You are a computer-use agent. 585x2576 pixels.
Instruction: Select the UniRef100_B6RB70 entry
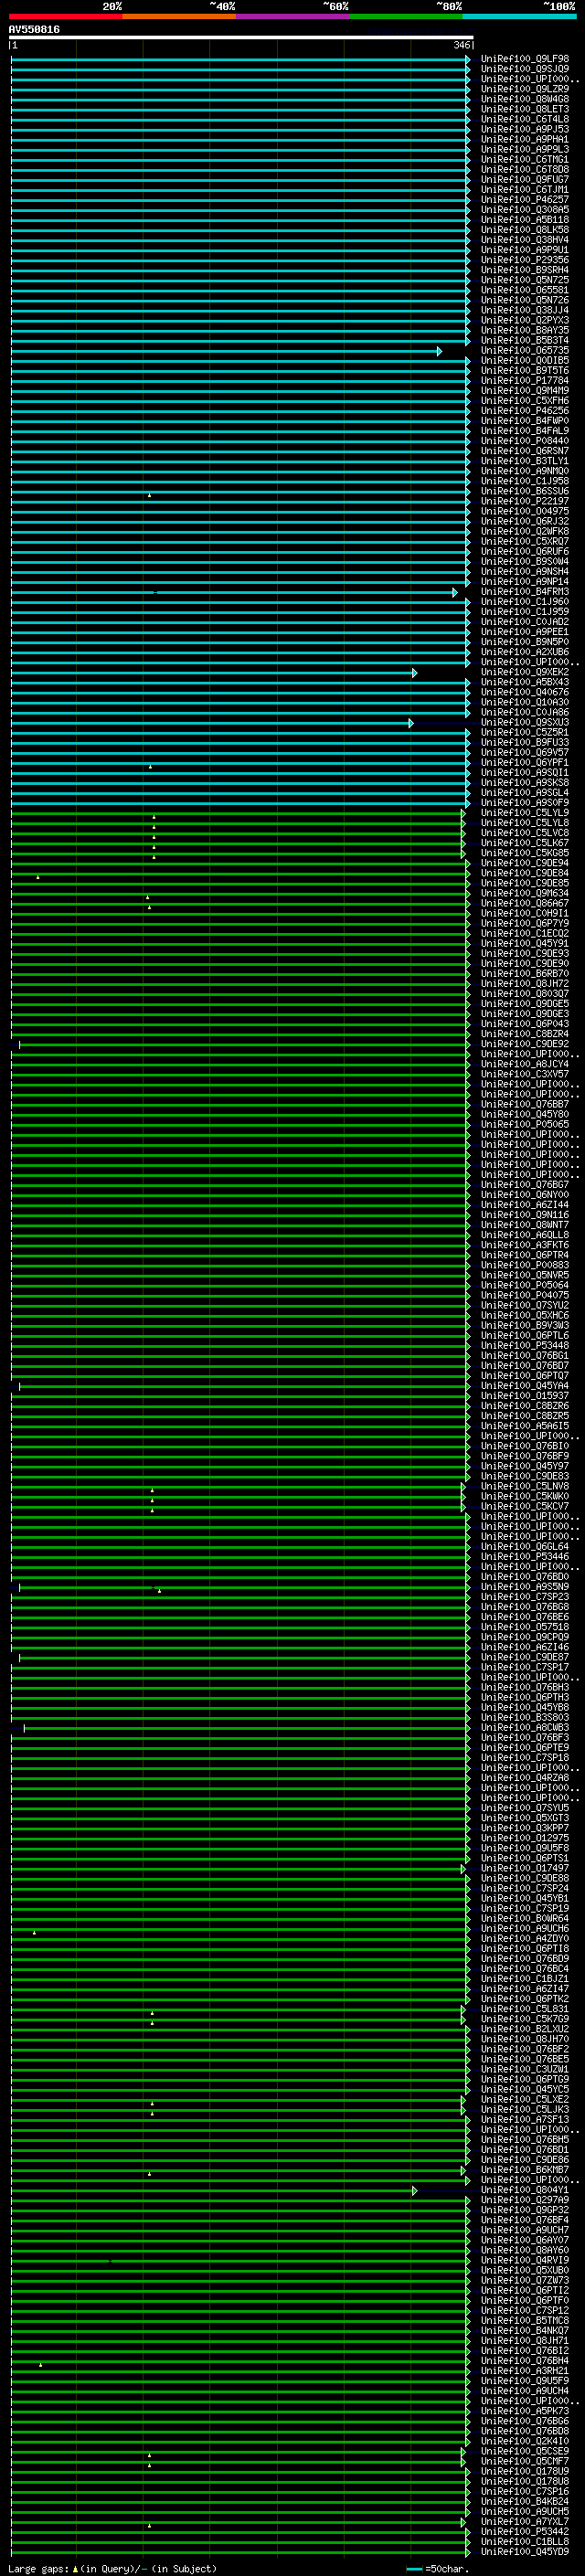pos(525,973)
